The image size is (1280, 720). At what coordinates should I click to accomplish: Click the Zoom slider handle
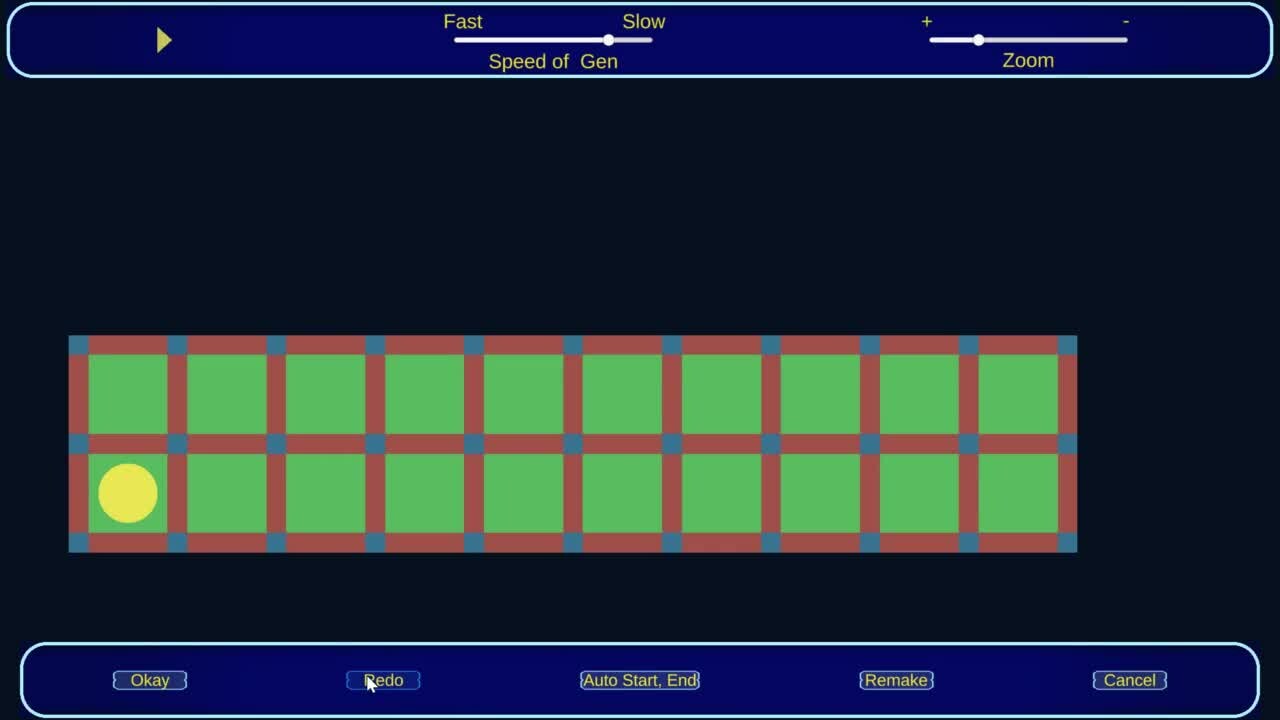978,40
